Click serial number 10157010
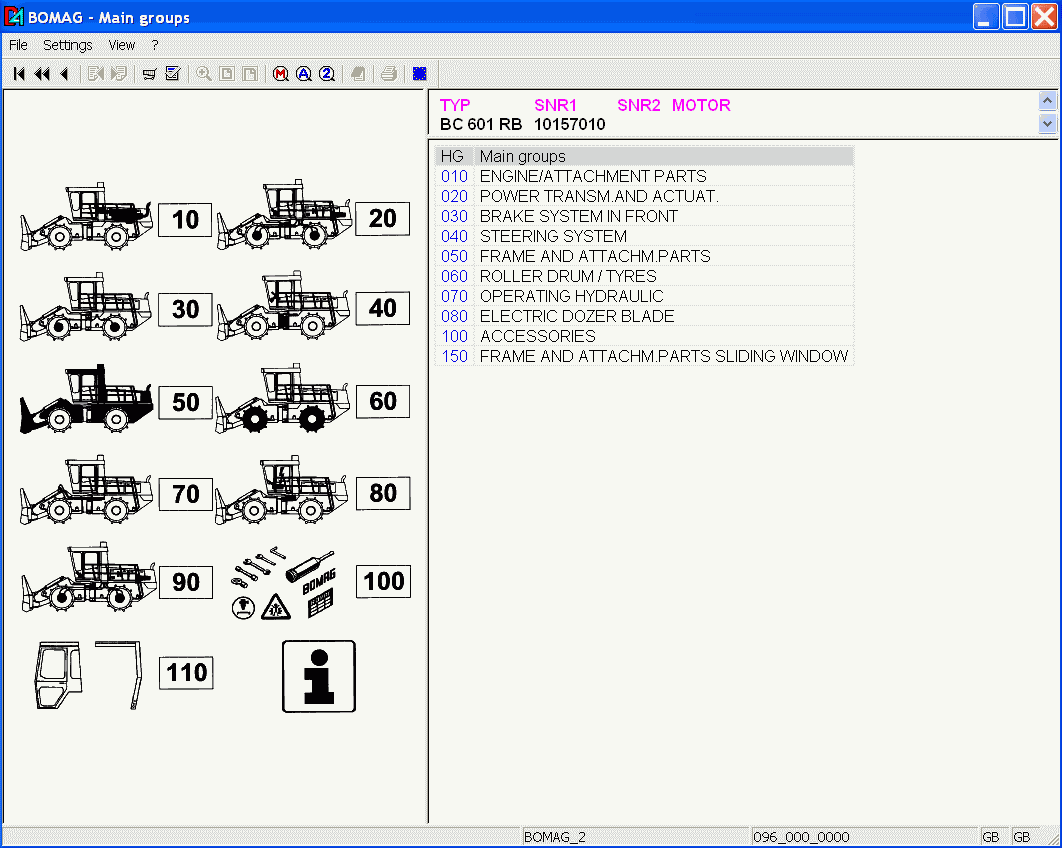Viewport: 1062px width, 848px height. coord(570,125)
